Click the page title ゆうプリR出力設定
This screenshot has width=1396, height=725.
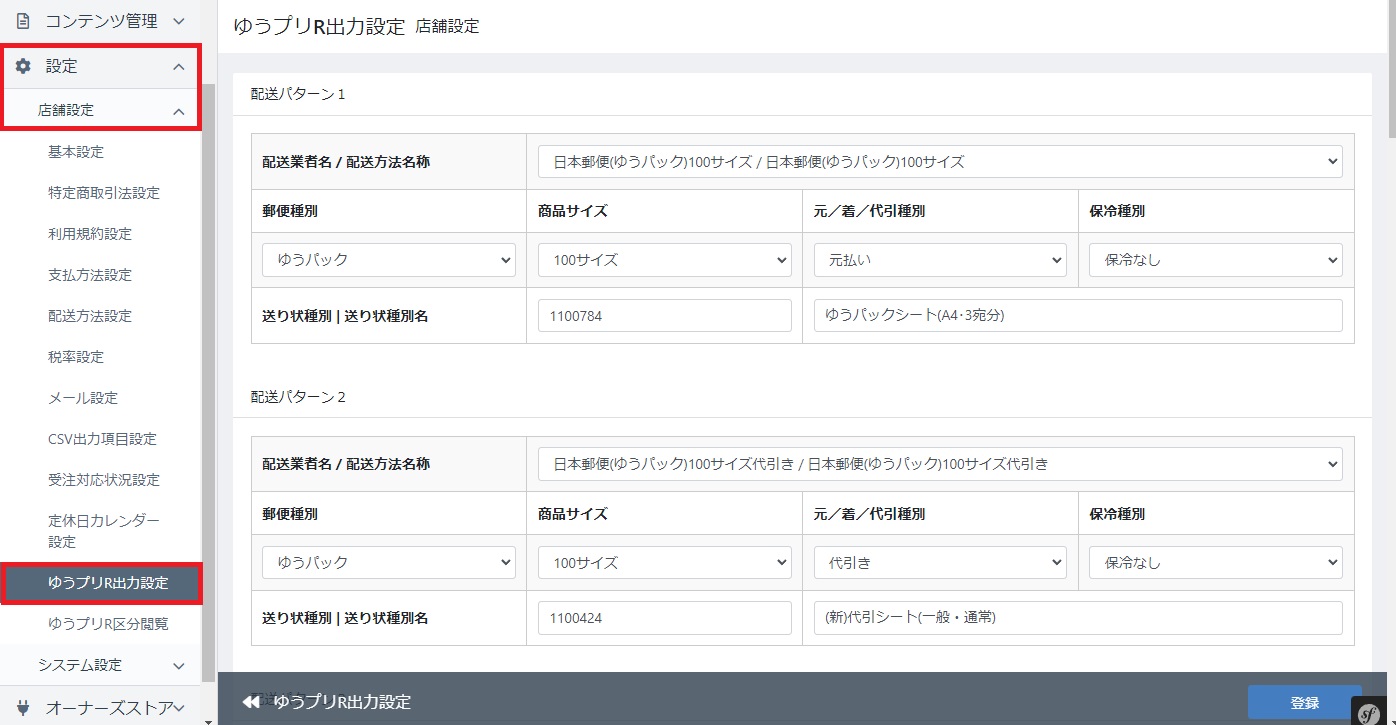(319, 27)
